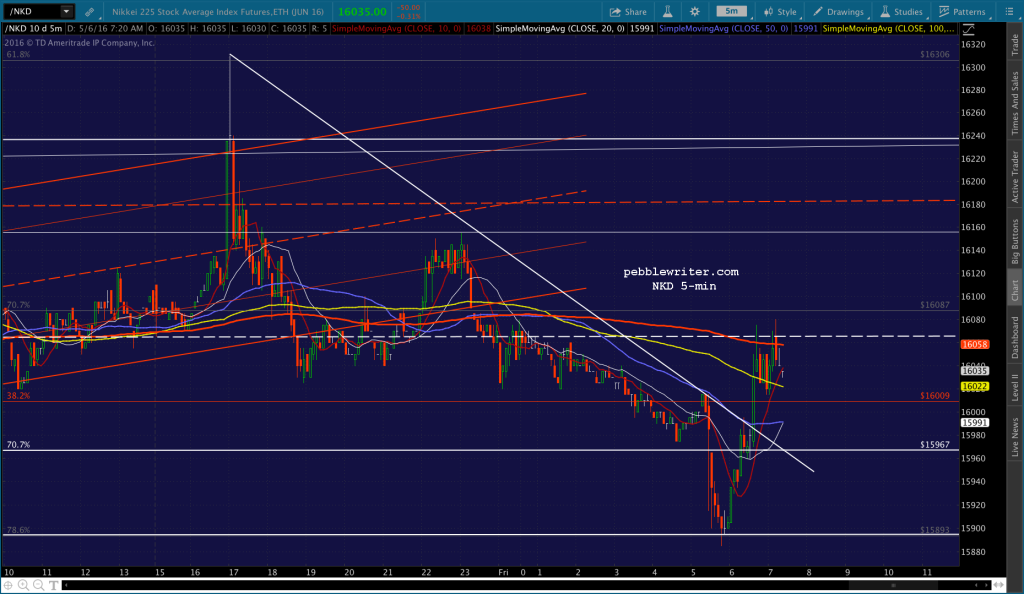The width and height of the screenshot is (1024, 594).
Task: Click the SimpleMovingAvg (CLOSE, 20, 0) label
Action: 560,29
